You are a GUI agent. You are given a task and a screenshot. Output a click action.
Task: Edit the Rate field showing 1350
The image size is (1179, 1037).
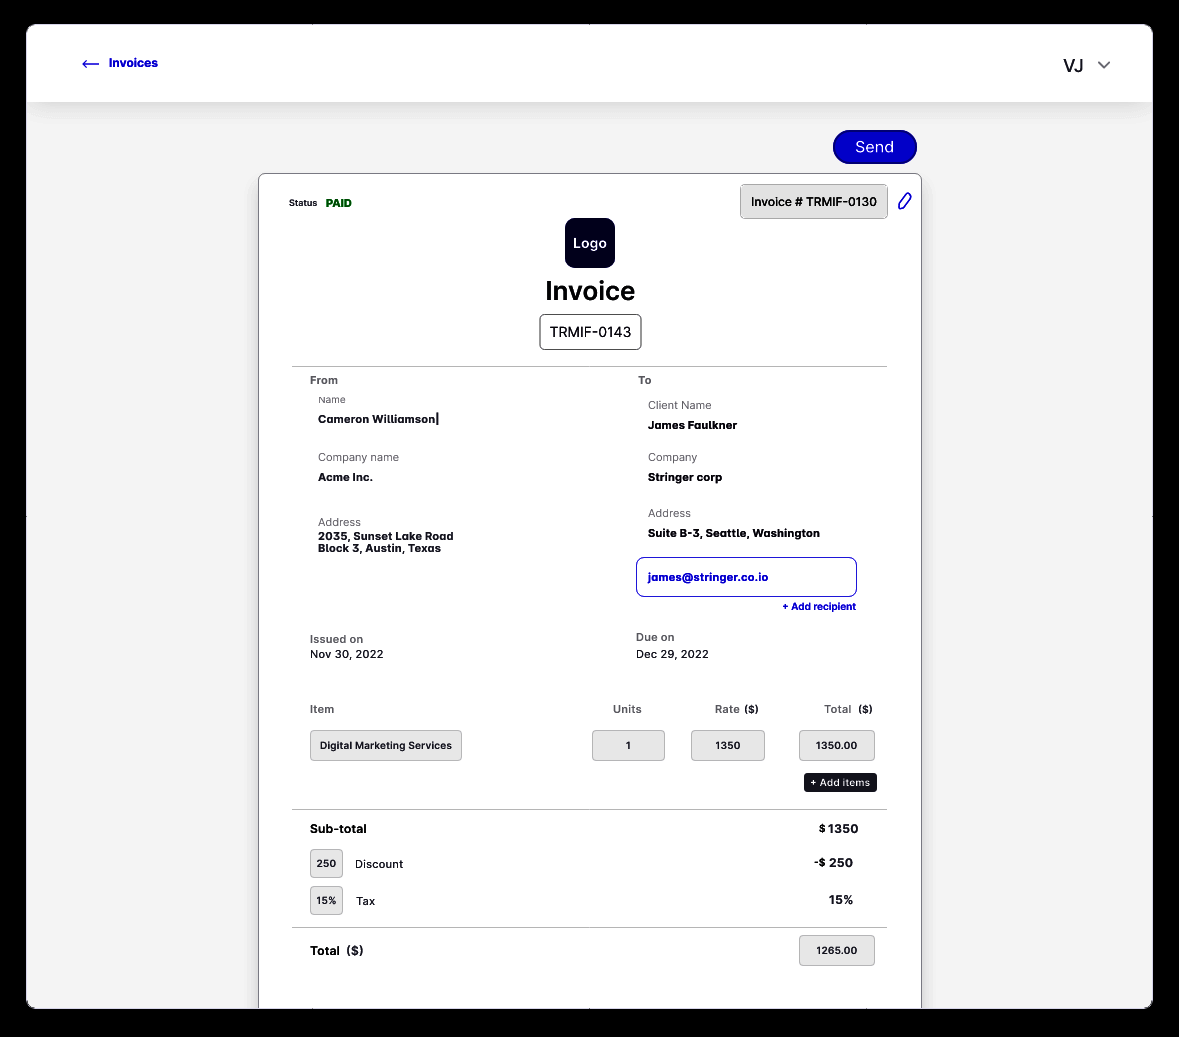(728, 745)
